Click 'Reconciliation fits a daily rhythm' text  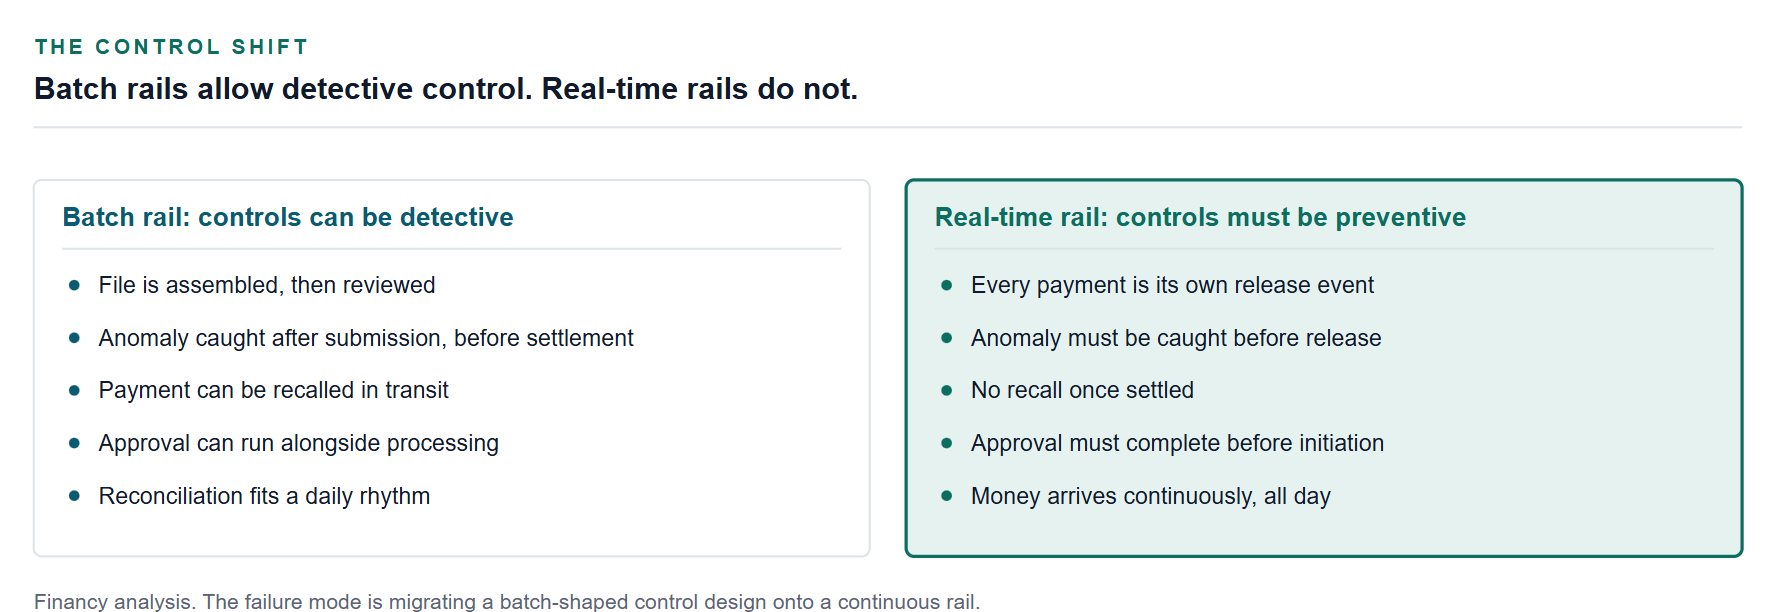(264, 496)
